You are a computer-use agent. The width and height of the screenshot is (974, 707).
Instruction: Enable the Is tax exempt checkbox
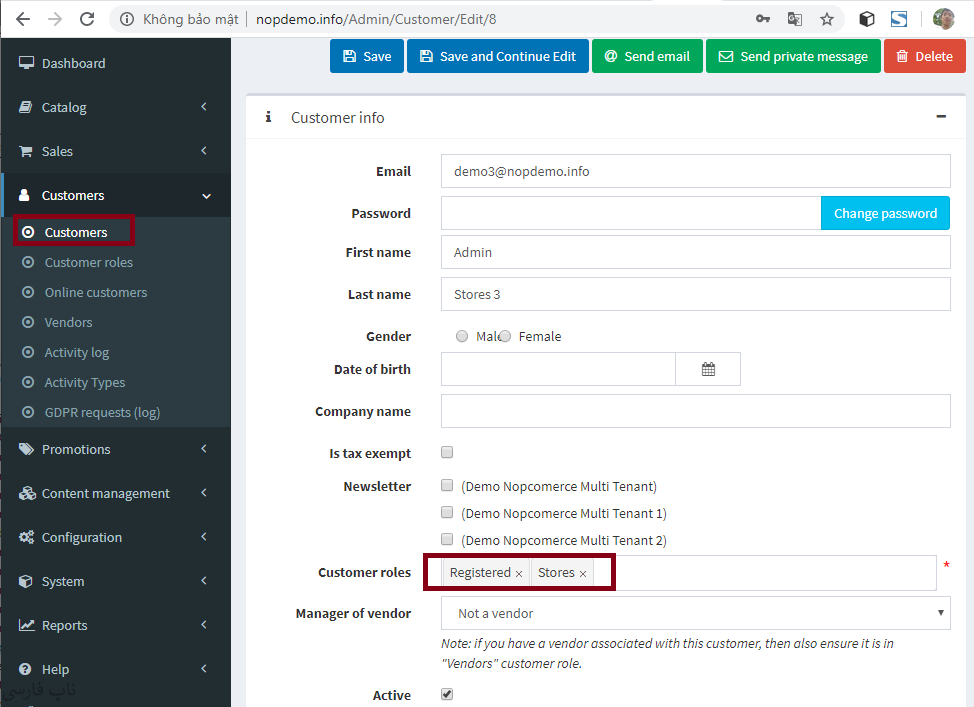pyautogui.click(x=447, y=452)
